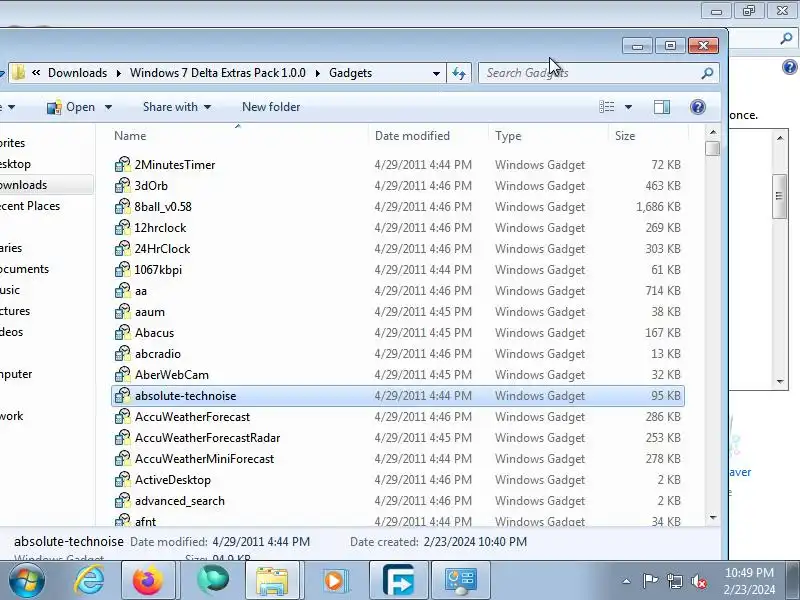The height and width of the screenshot is (600, 800).
Task: Go to Windows 7 Delta Extras Pack 1.0.0 breadcrumb
Action: click(218, 73)
